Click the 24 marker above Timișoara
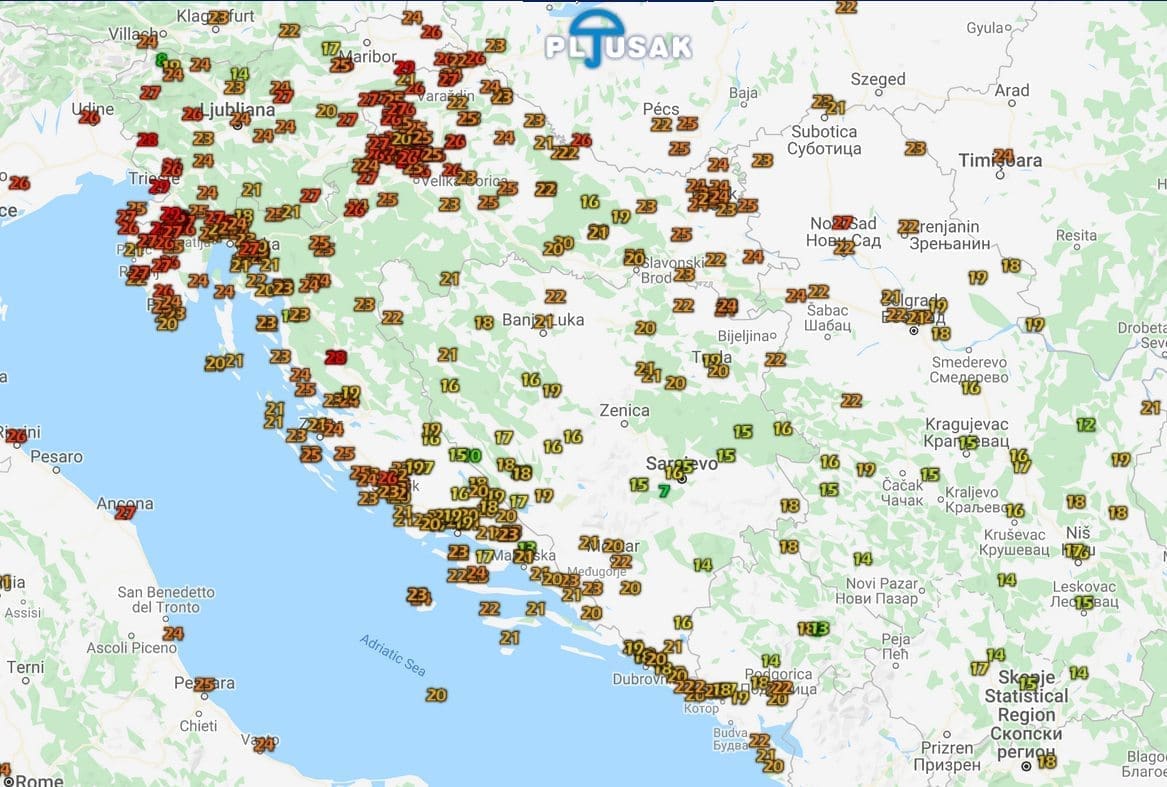 (x=1004, y=156)
